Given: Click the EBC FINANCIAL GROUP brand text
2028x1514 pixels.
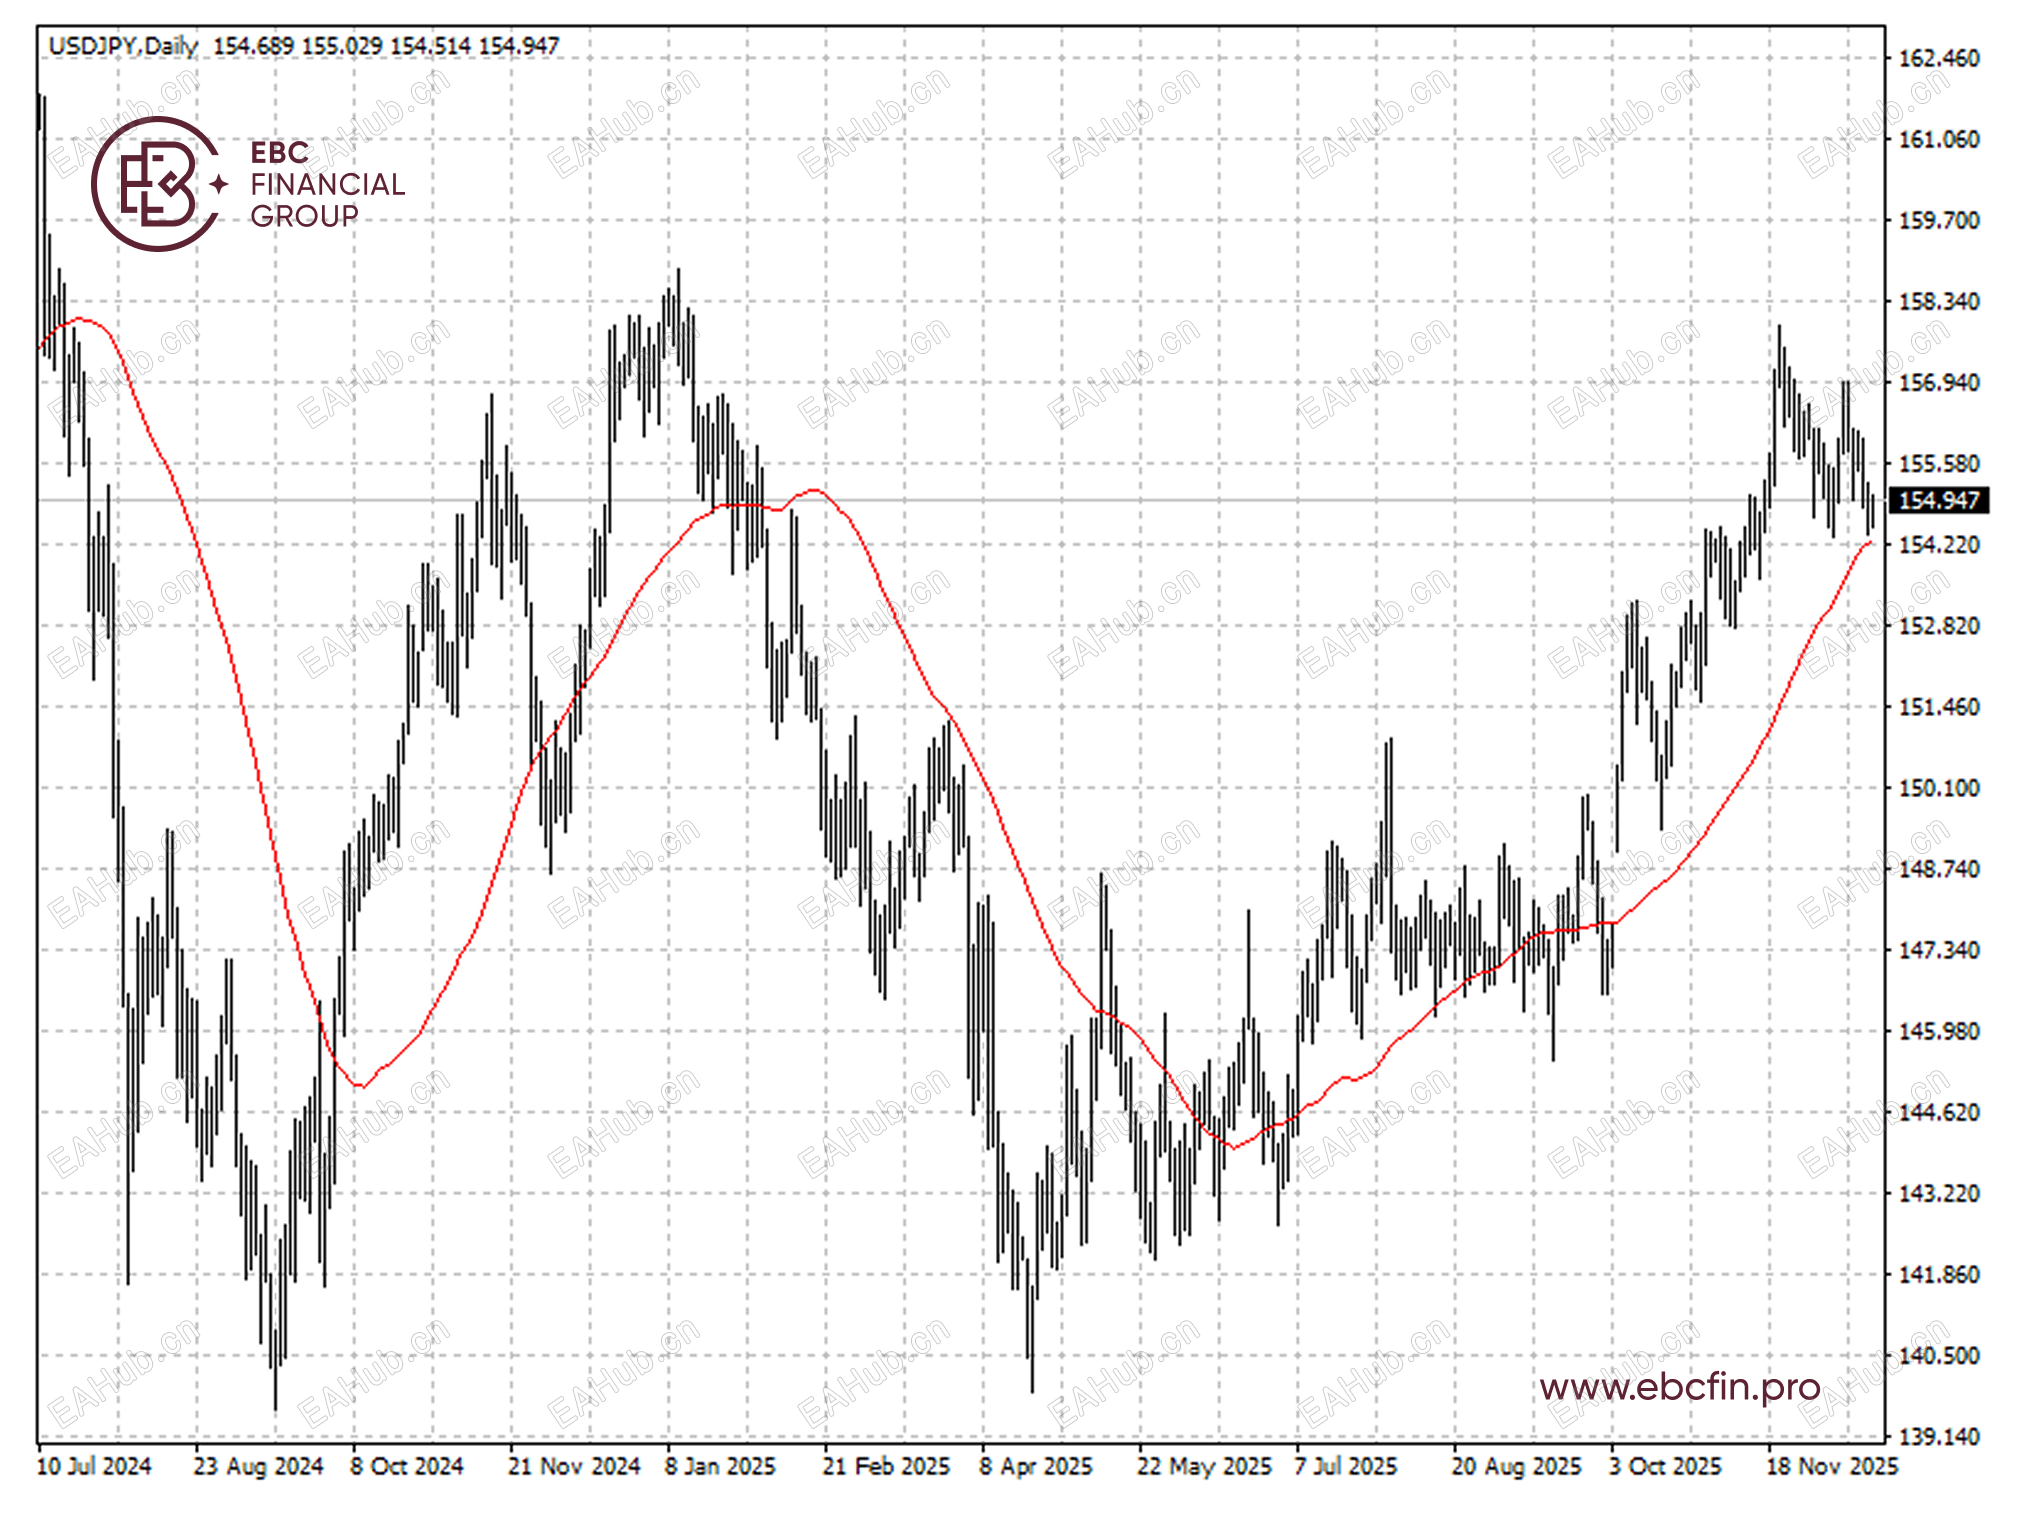Looking at the screenshot, I should point(327,184).
